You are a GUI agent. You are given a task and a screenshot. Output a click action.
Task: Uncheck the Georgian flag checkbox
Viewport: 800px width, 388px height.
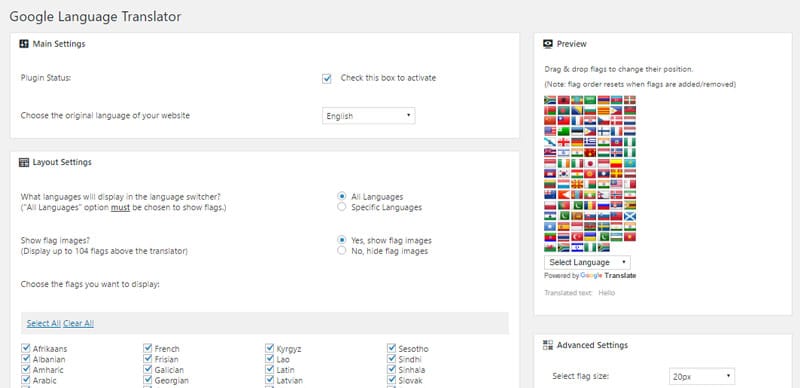[148, 380]
